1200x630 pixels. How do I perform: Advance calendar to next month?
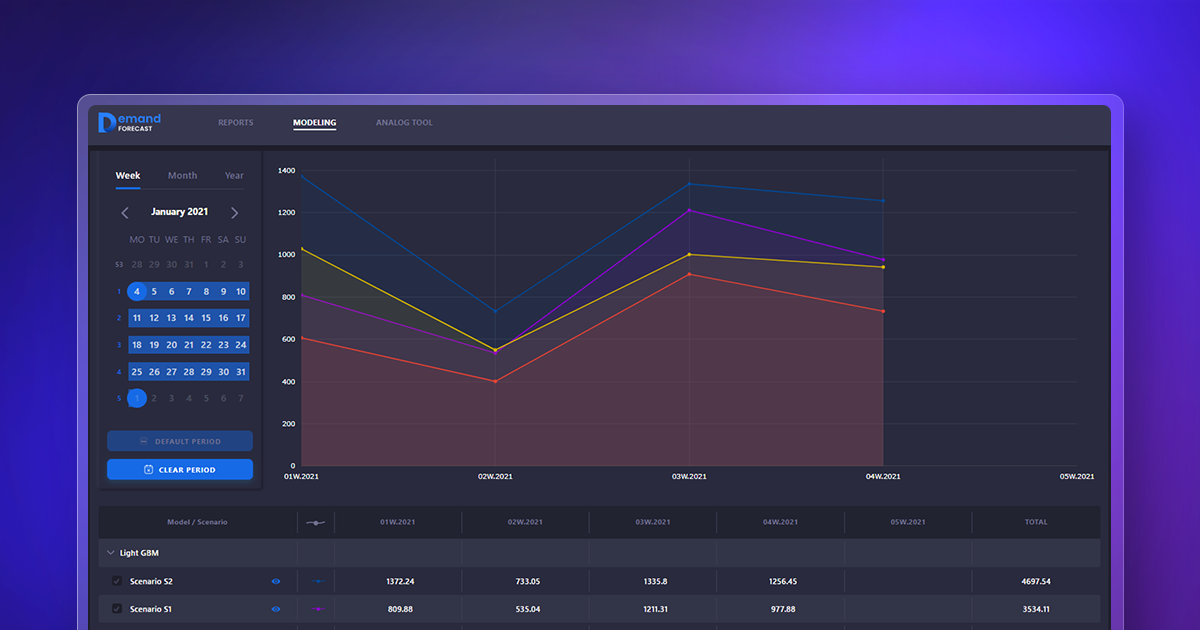[235, 213]
